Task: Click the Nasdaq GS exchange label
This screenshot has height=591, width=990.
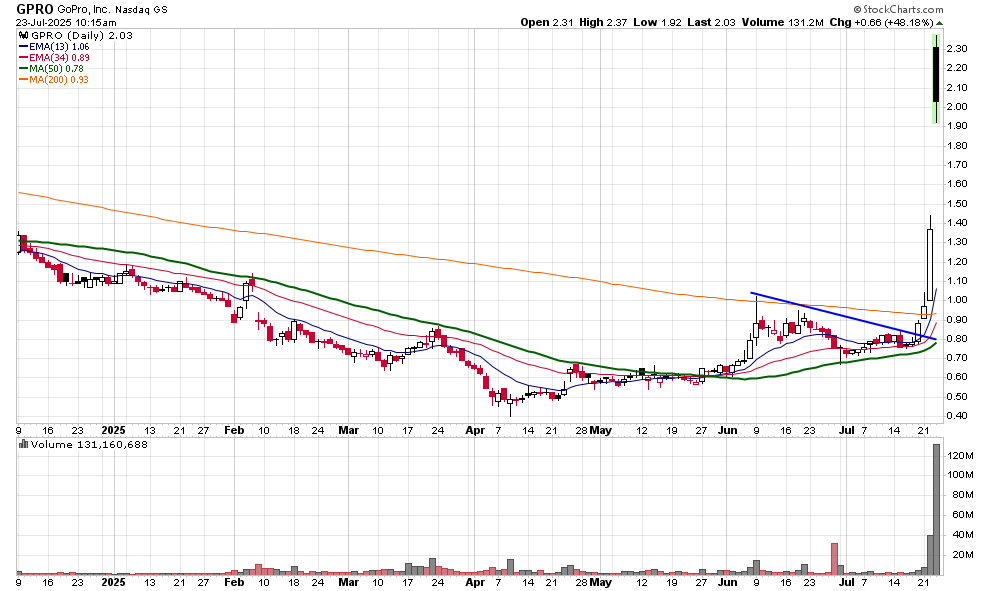Action: coord(141,10)
